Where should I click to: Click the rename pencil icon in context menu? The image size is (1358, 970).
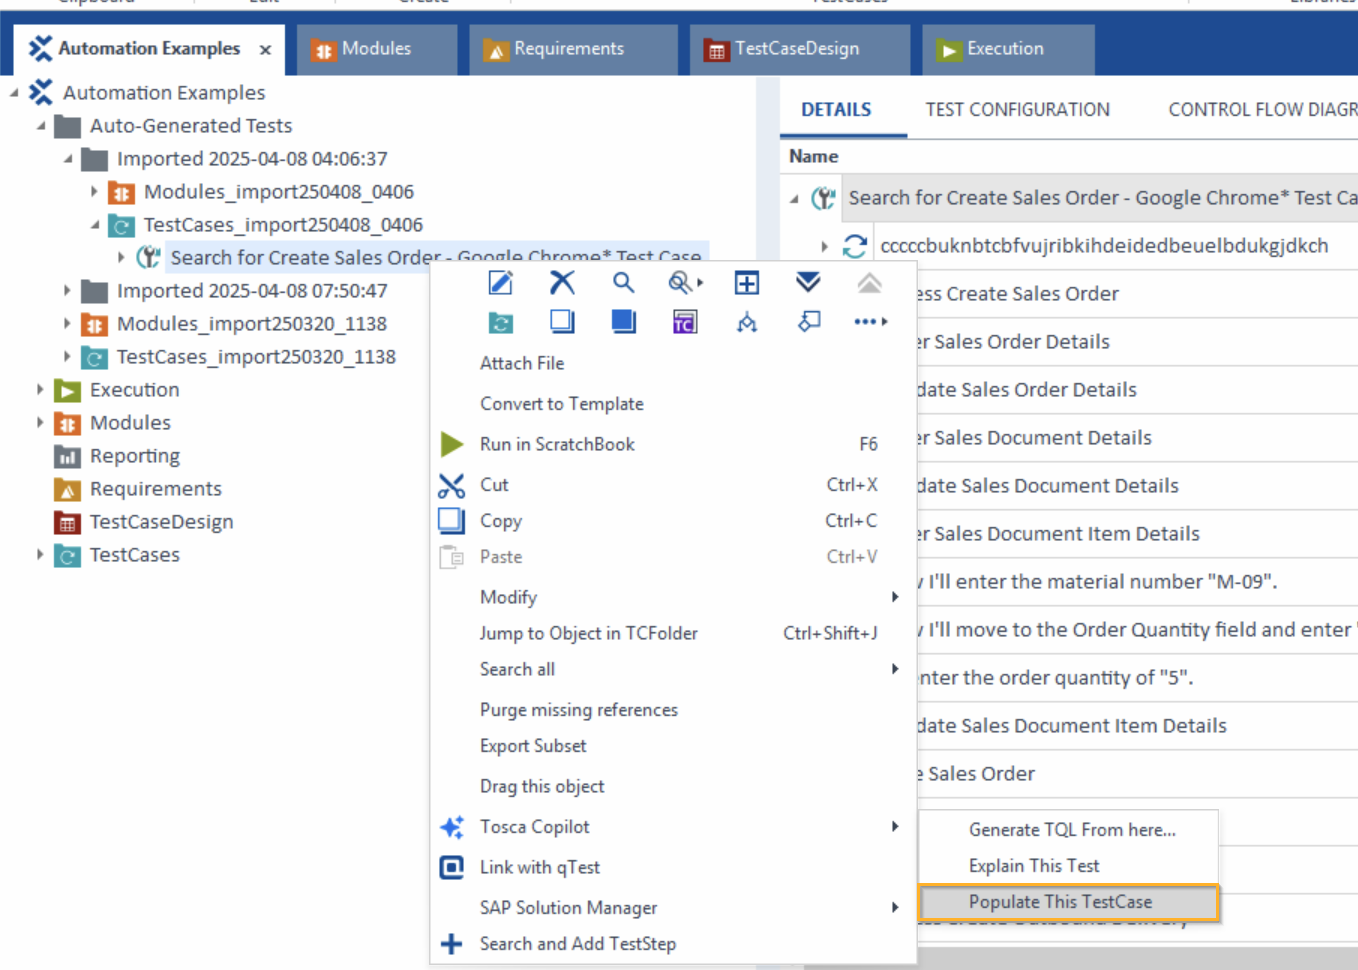coord(500,283)
